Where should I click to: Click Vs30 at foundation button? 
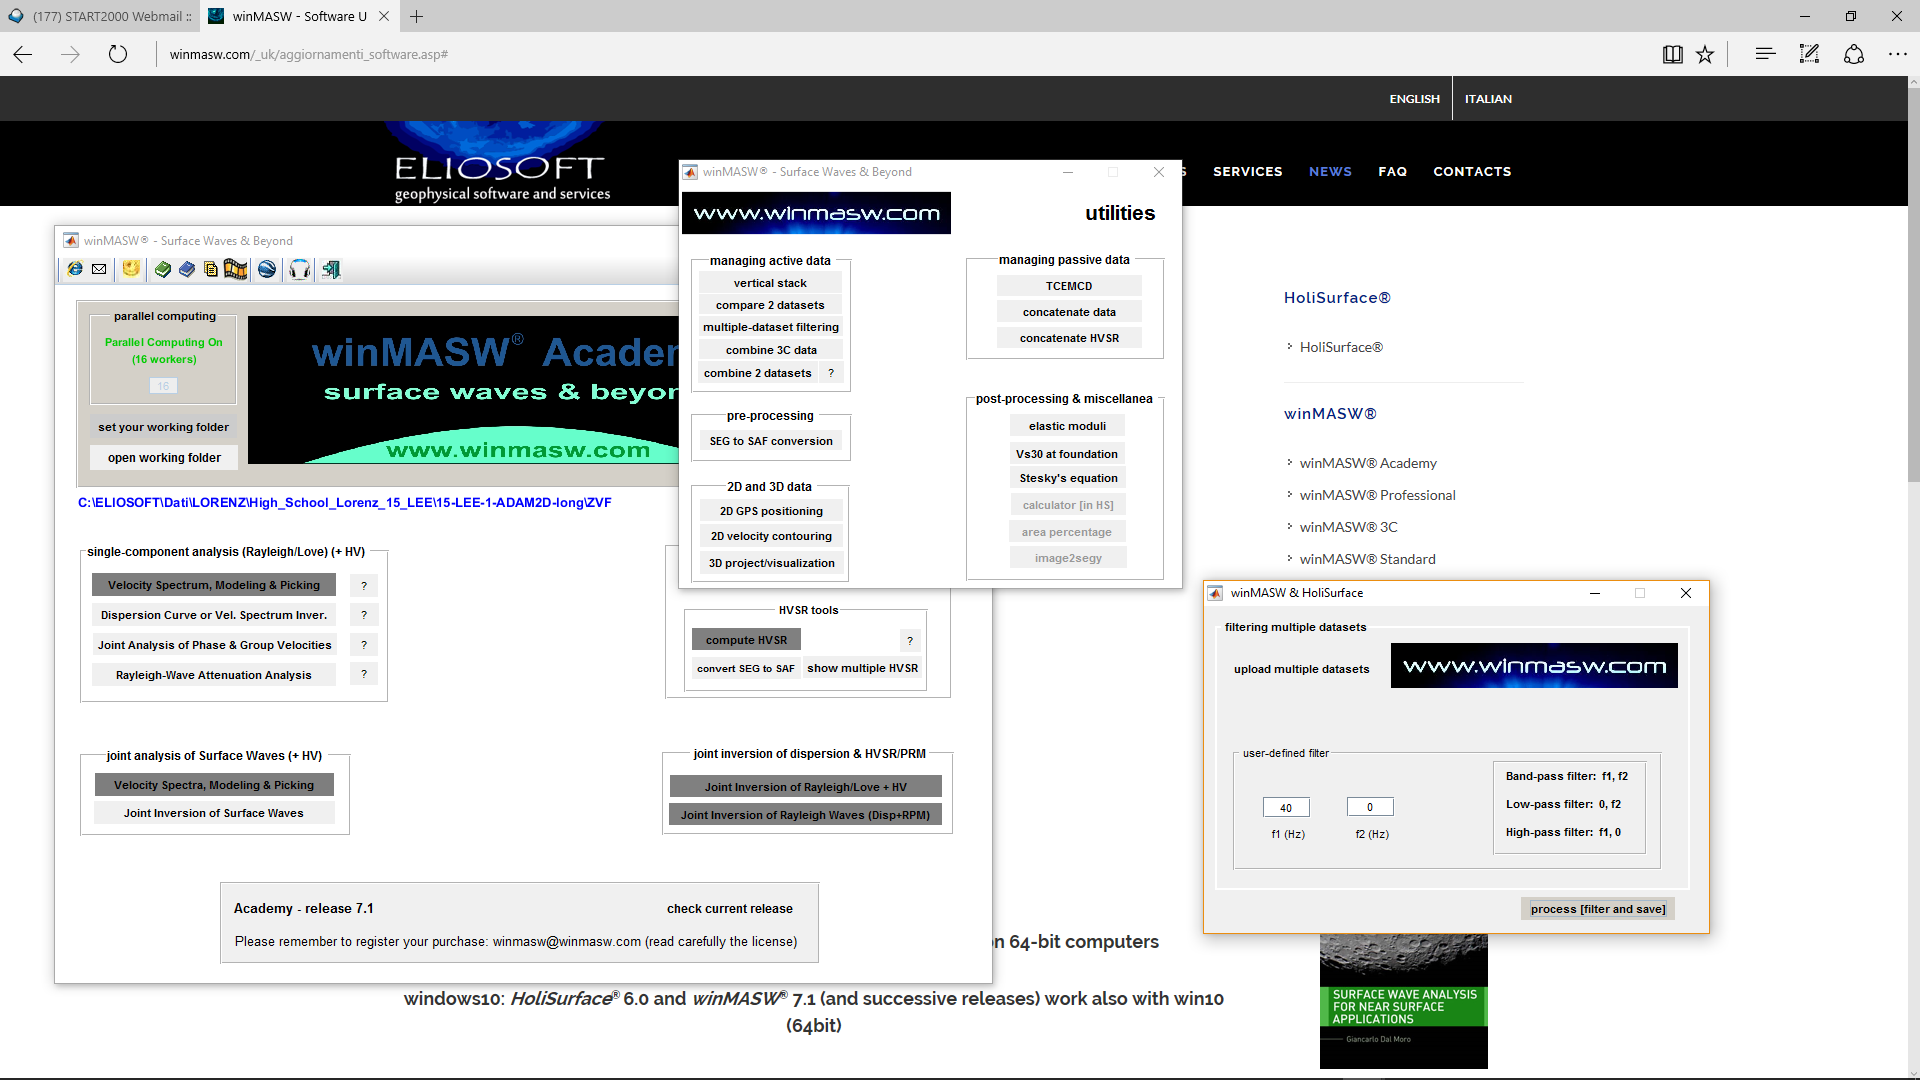1067,454
